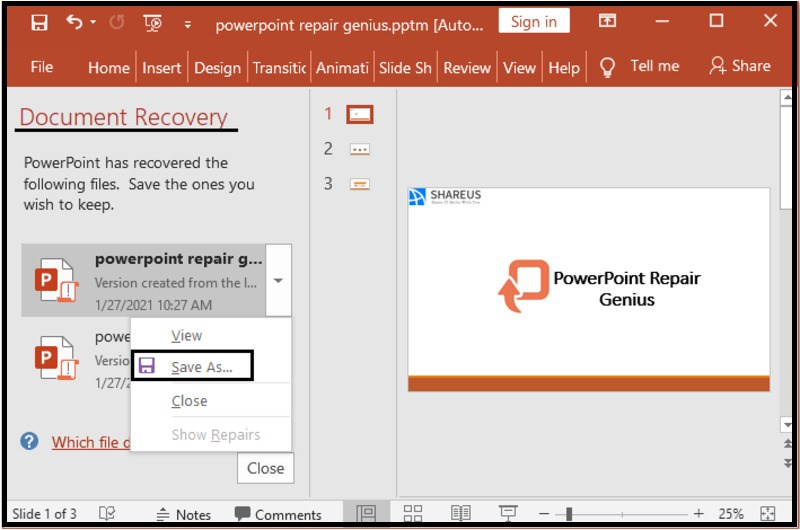
Task: Start Slide Show from status bar icon
Action: point(508,513)
